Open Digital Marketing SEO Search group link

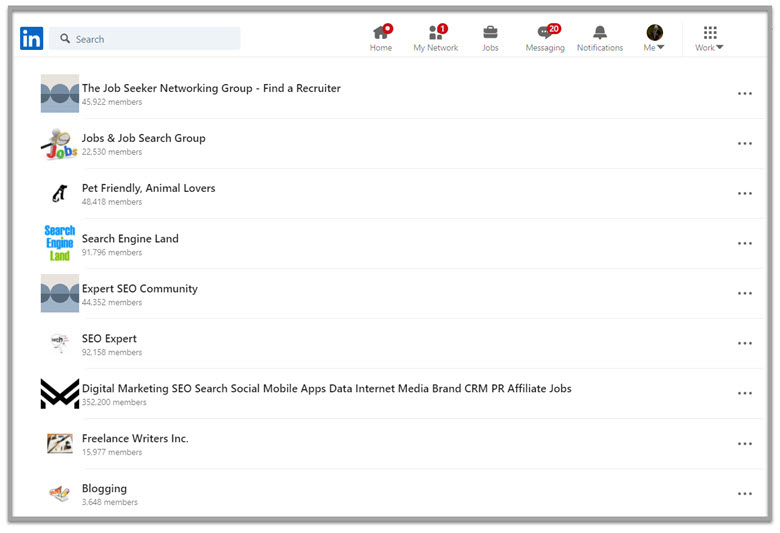(326, 388)
